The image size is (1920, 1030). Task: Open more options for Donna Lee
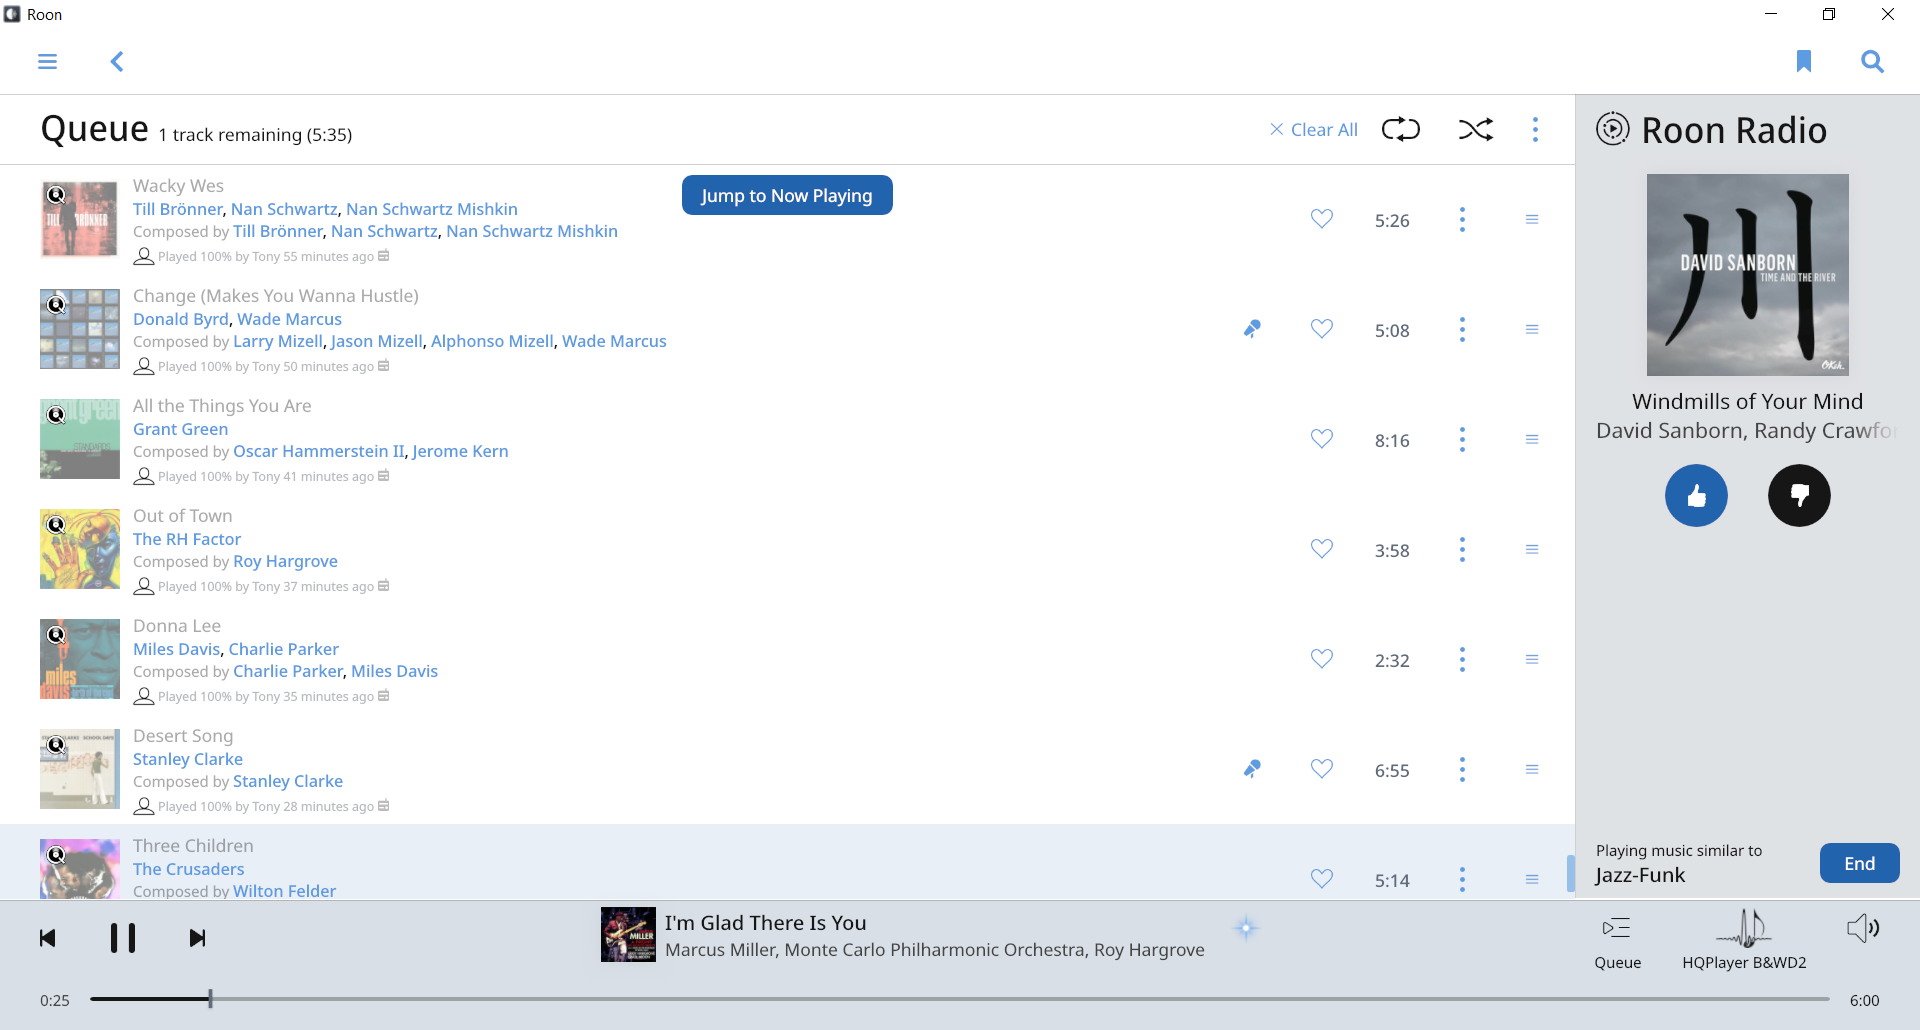tap(1462, 660)
